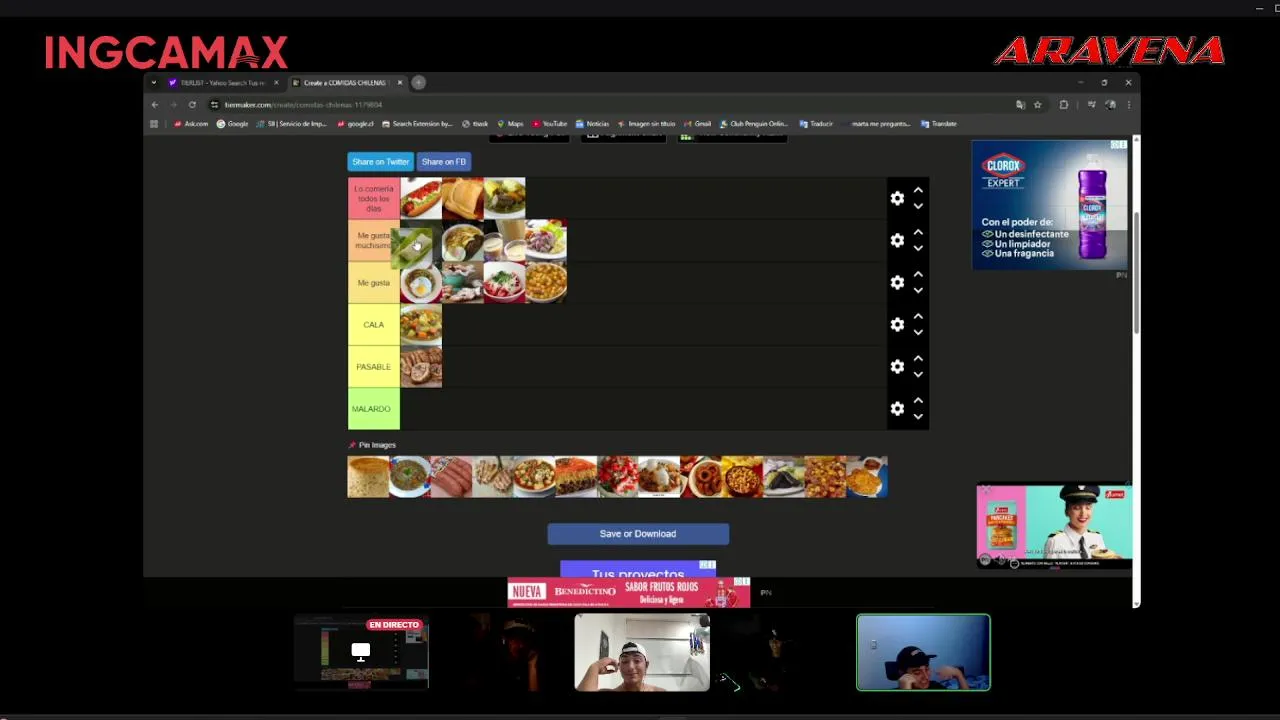The width and height of the screenshot is (1280, 720).
Task: Select the first bread image in unranked pool
Action: point(368,477)
